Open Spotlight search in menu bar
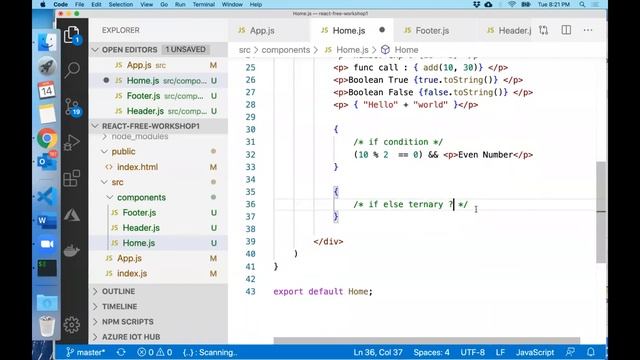640x360 pixels. coord(582,4)
